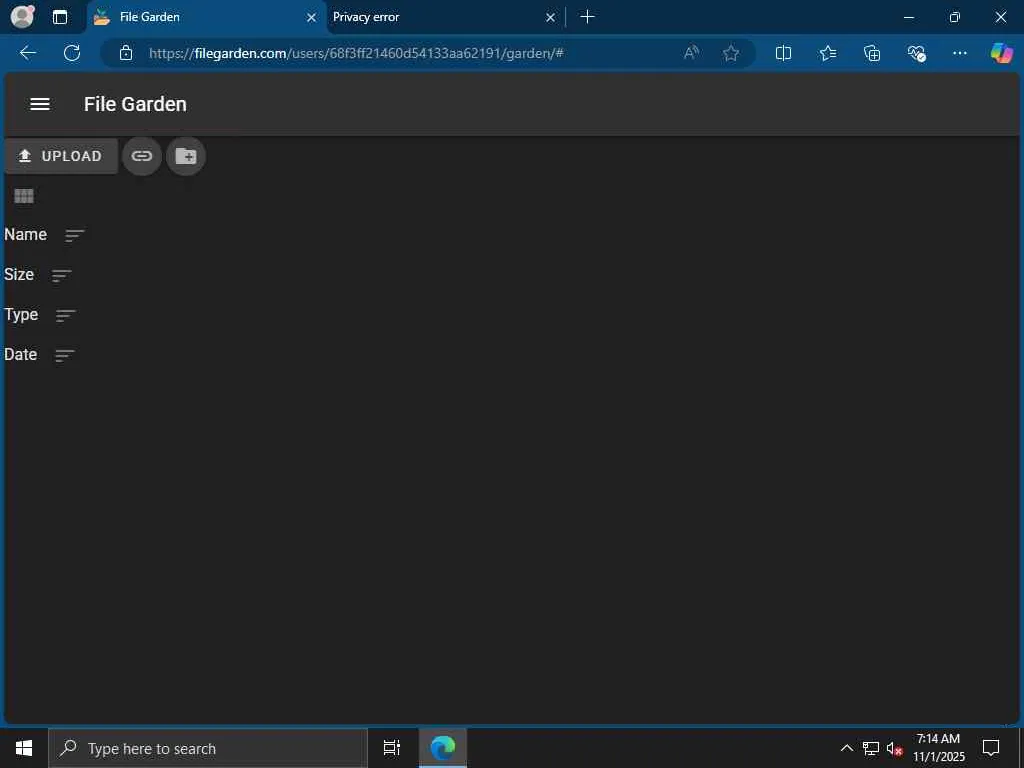Open the network status tray icon
This screenshot has height=768, width=1024.
871,748
